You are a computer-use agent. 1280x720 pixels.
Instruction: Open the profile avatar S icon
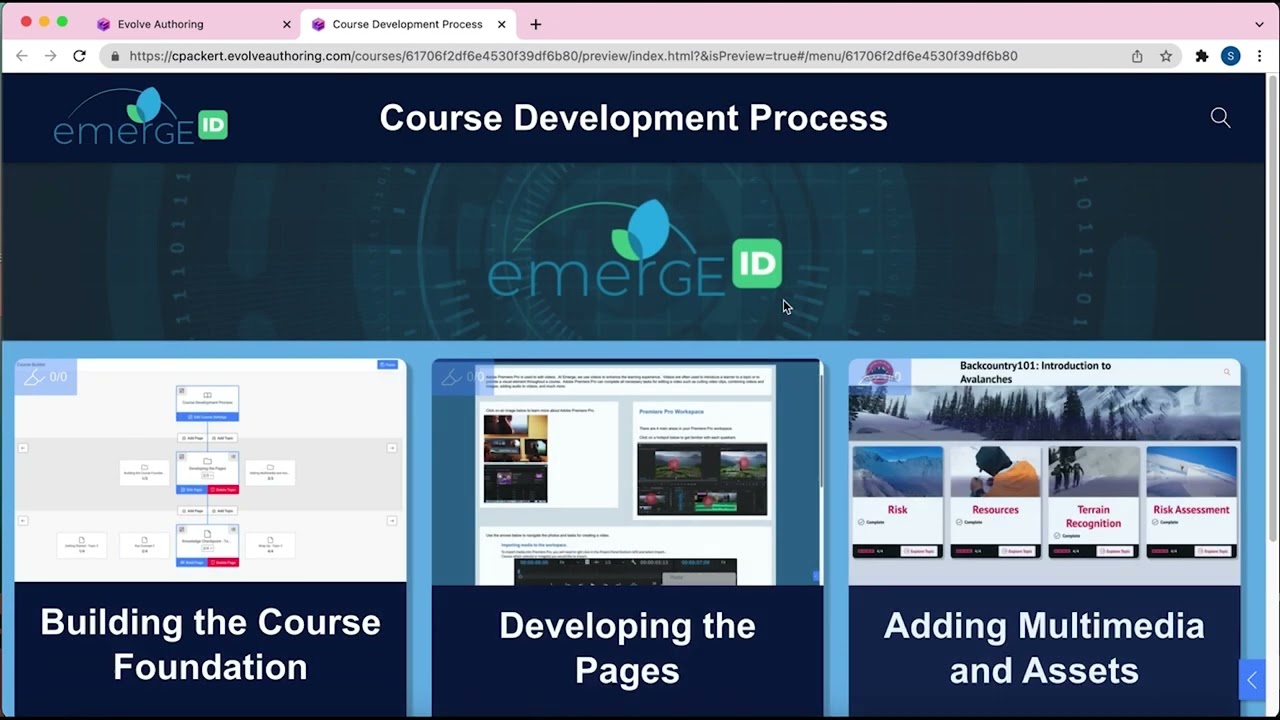(1231, 56)
